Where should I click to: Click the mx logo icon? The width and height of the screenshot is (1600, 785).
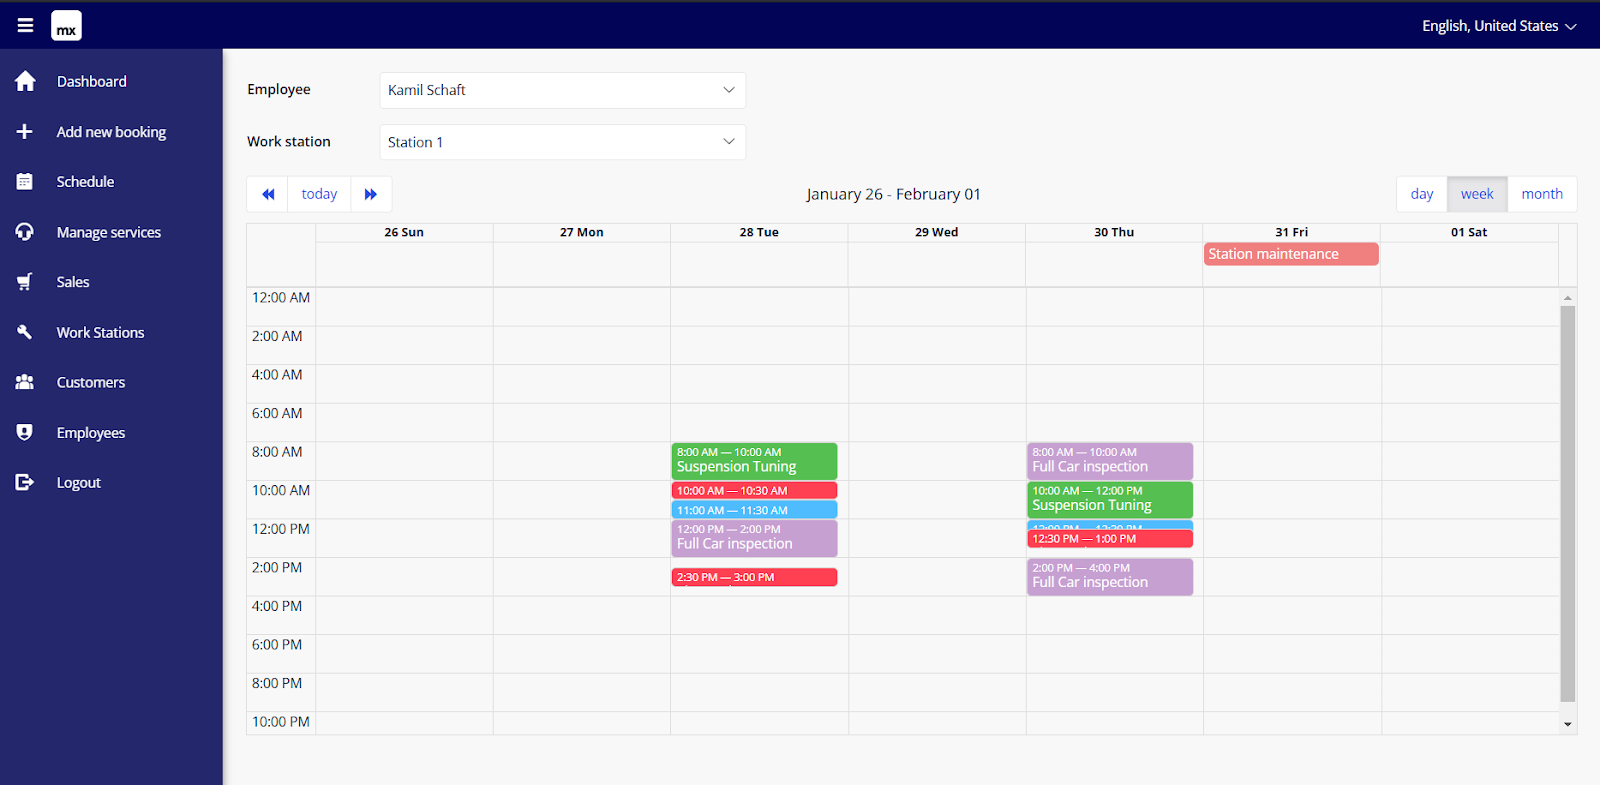[66, 26]
